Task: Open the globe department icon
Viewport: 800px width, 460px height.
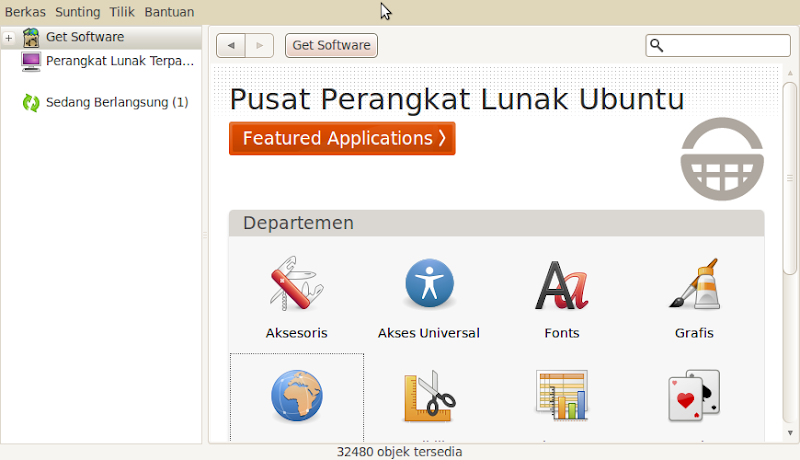Action: coord(296,396)
